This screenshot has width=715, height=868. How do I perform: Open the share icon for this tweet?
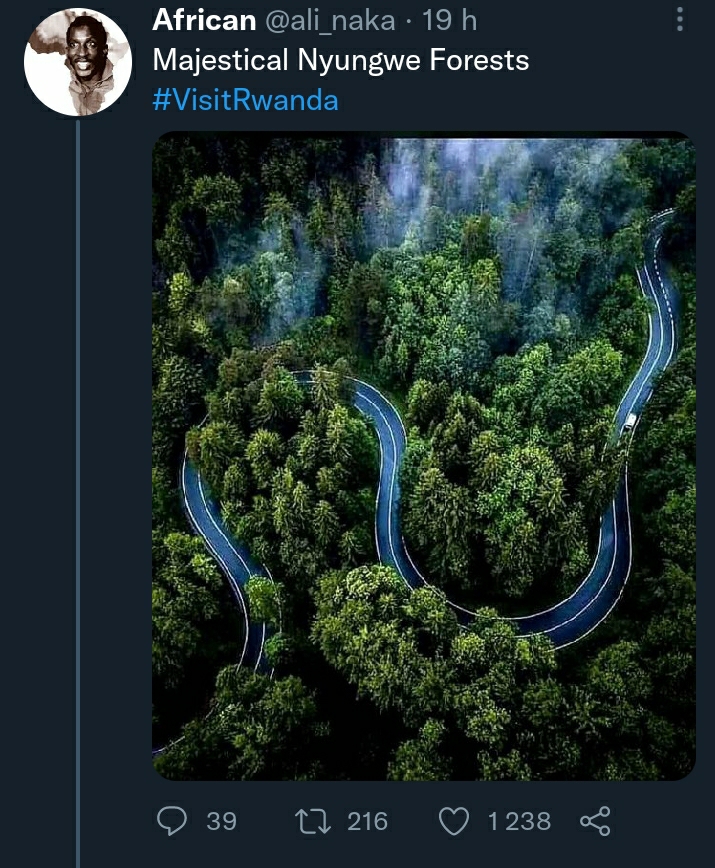click(x=595, y=821)
